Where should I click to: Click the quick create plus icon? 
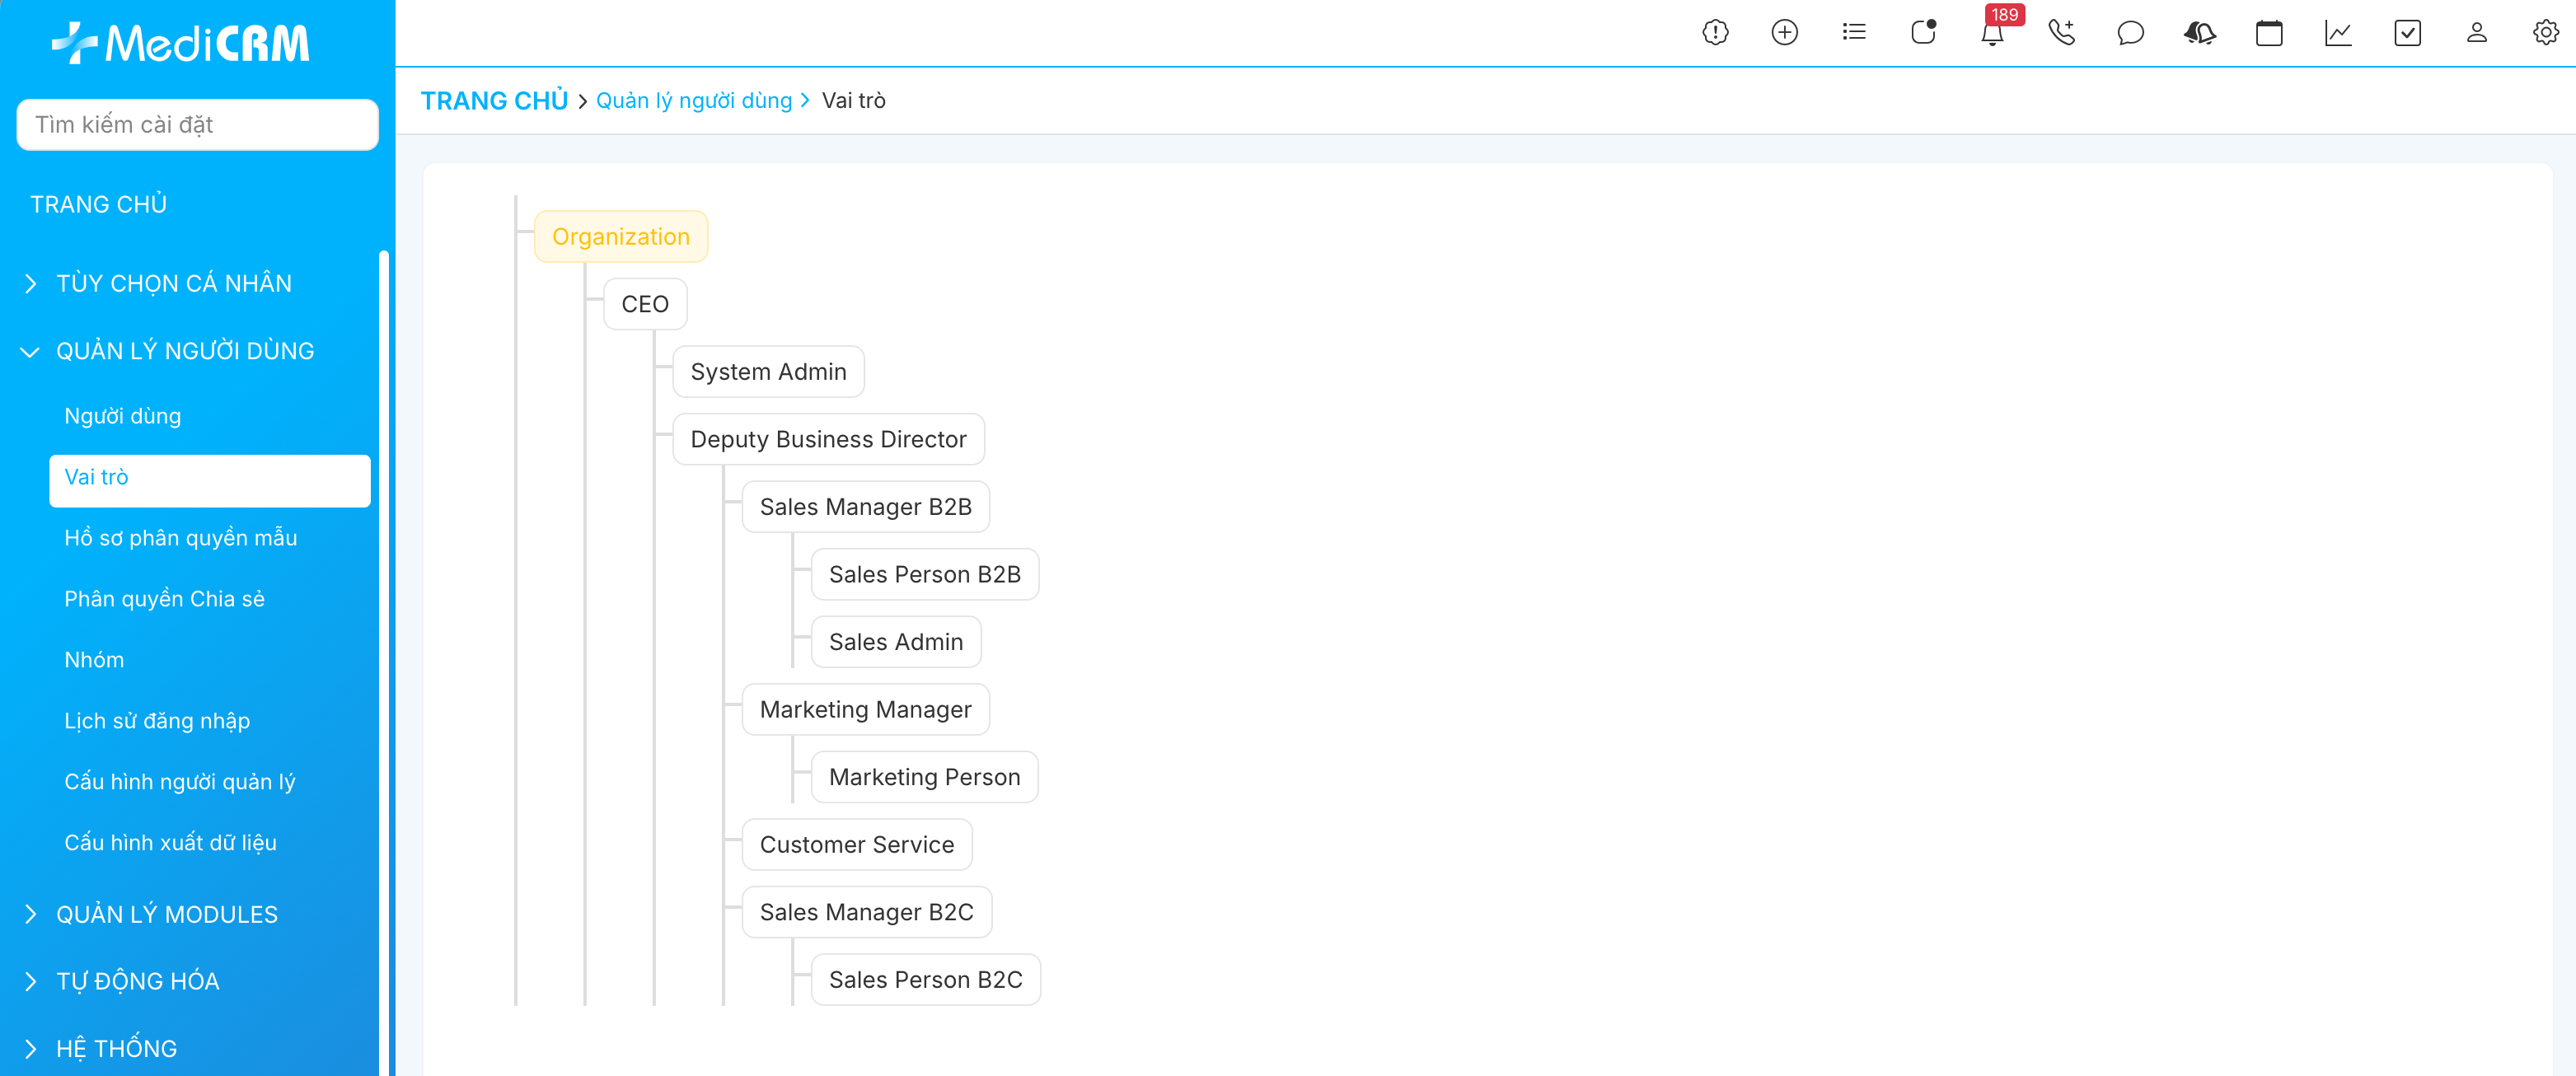pyautogui.click(x=1784, y=33)
